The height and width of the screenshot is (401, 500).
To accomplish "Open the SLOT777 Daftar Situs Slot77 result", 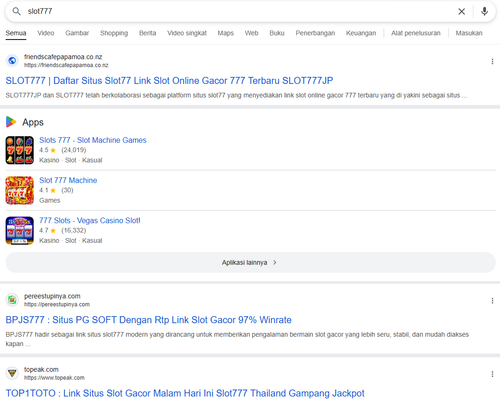I will [169, 81].
